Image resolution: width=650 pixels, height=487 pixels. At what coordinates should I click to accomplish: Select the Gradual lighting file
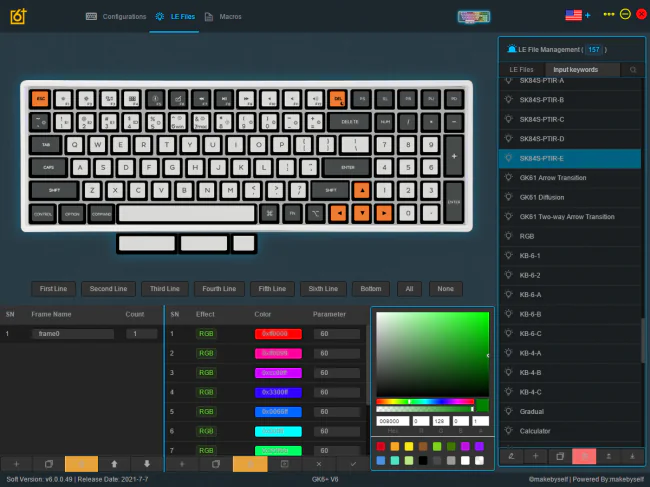[570, 412]
